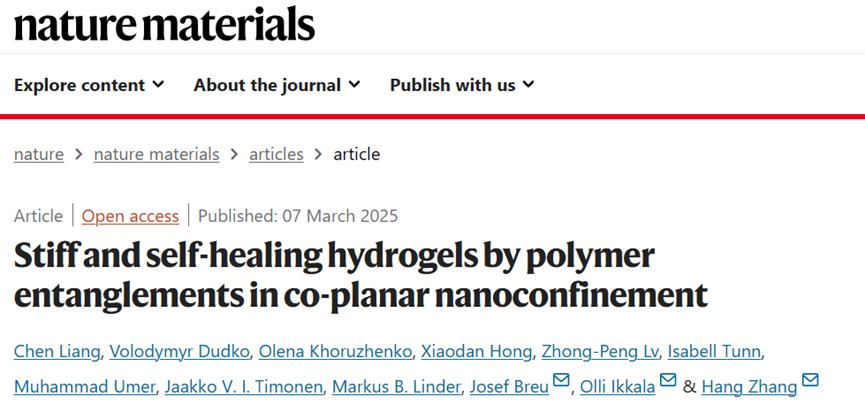The height and width of the screenshot is (412, 865).
Task: Click the Open access link
Action: [x=130, y=216]
